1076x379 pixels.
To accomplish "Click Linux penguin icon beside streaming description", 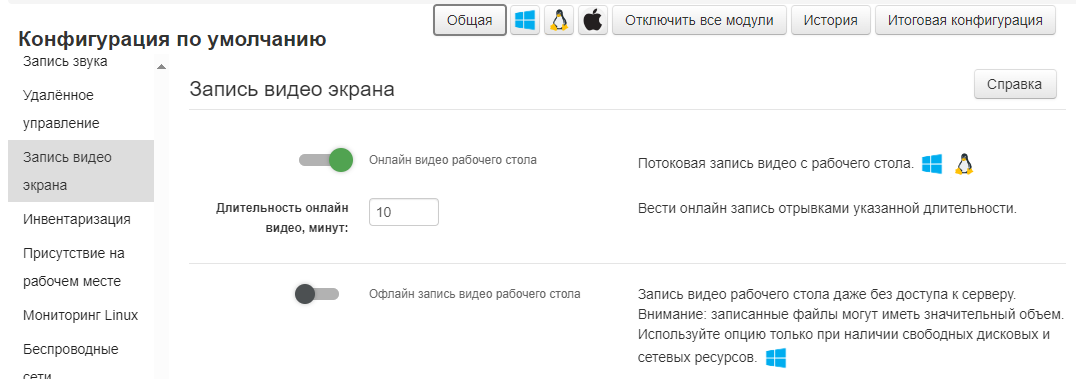I will point(965,164).
